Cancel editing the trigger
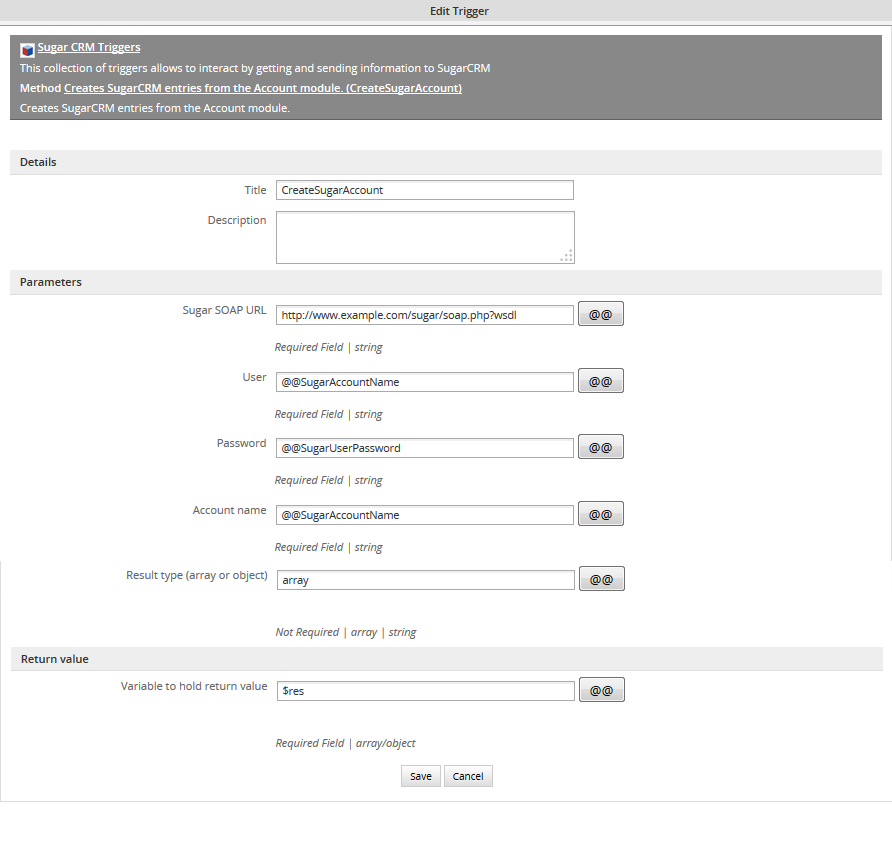The image size is (892, 847). click(x=468, y=777)
